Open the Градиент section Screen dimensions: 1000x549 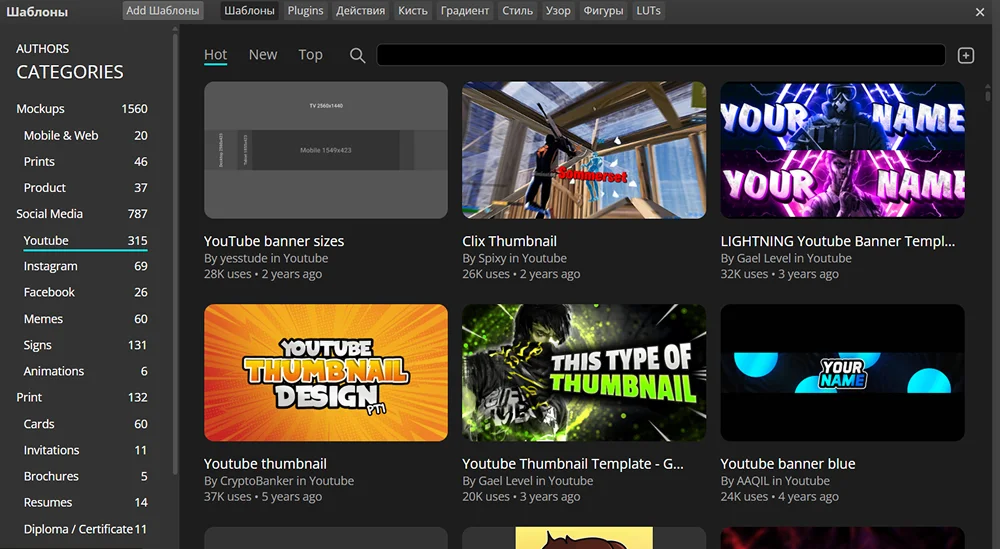pyautogui.click(x=465, y=11)
